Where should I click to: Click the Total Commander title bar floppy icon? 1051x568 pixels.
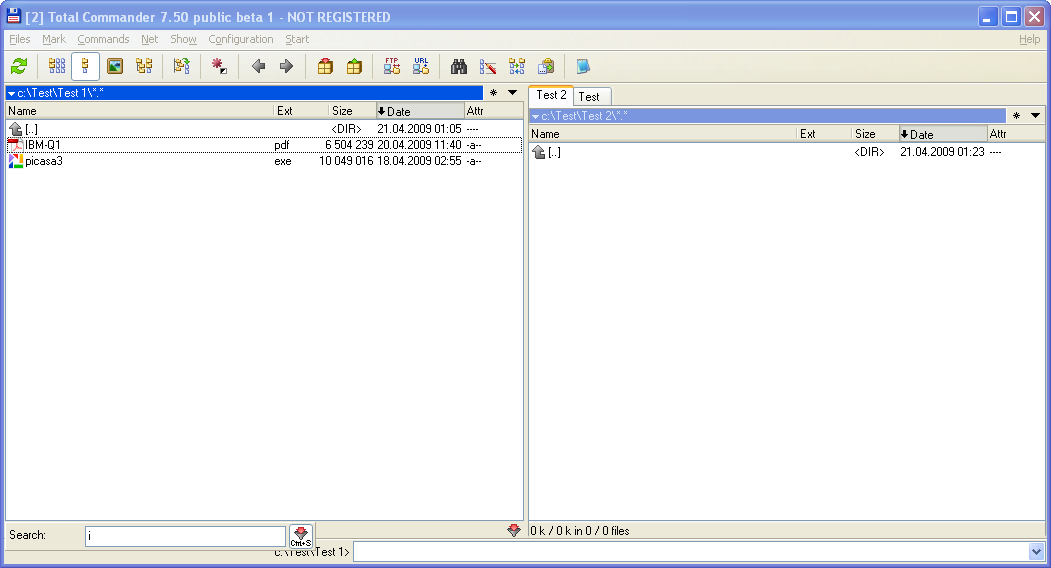point(13,15)
